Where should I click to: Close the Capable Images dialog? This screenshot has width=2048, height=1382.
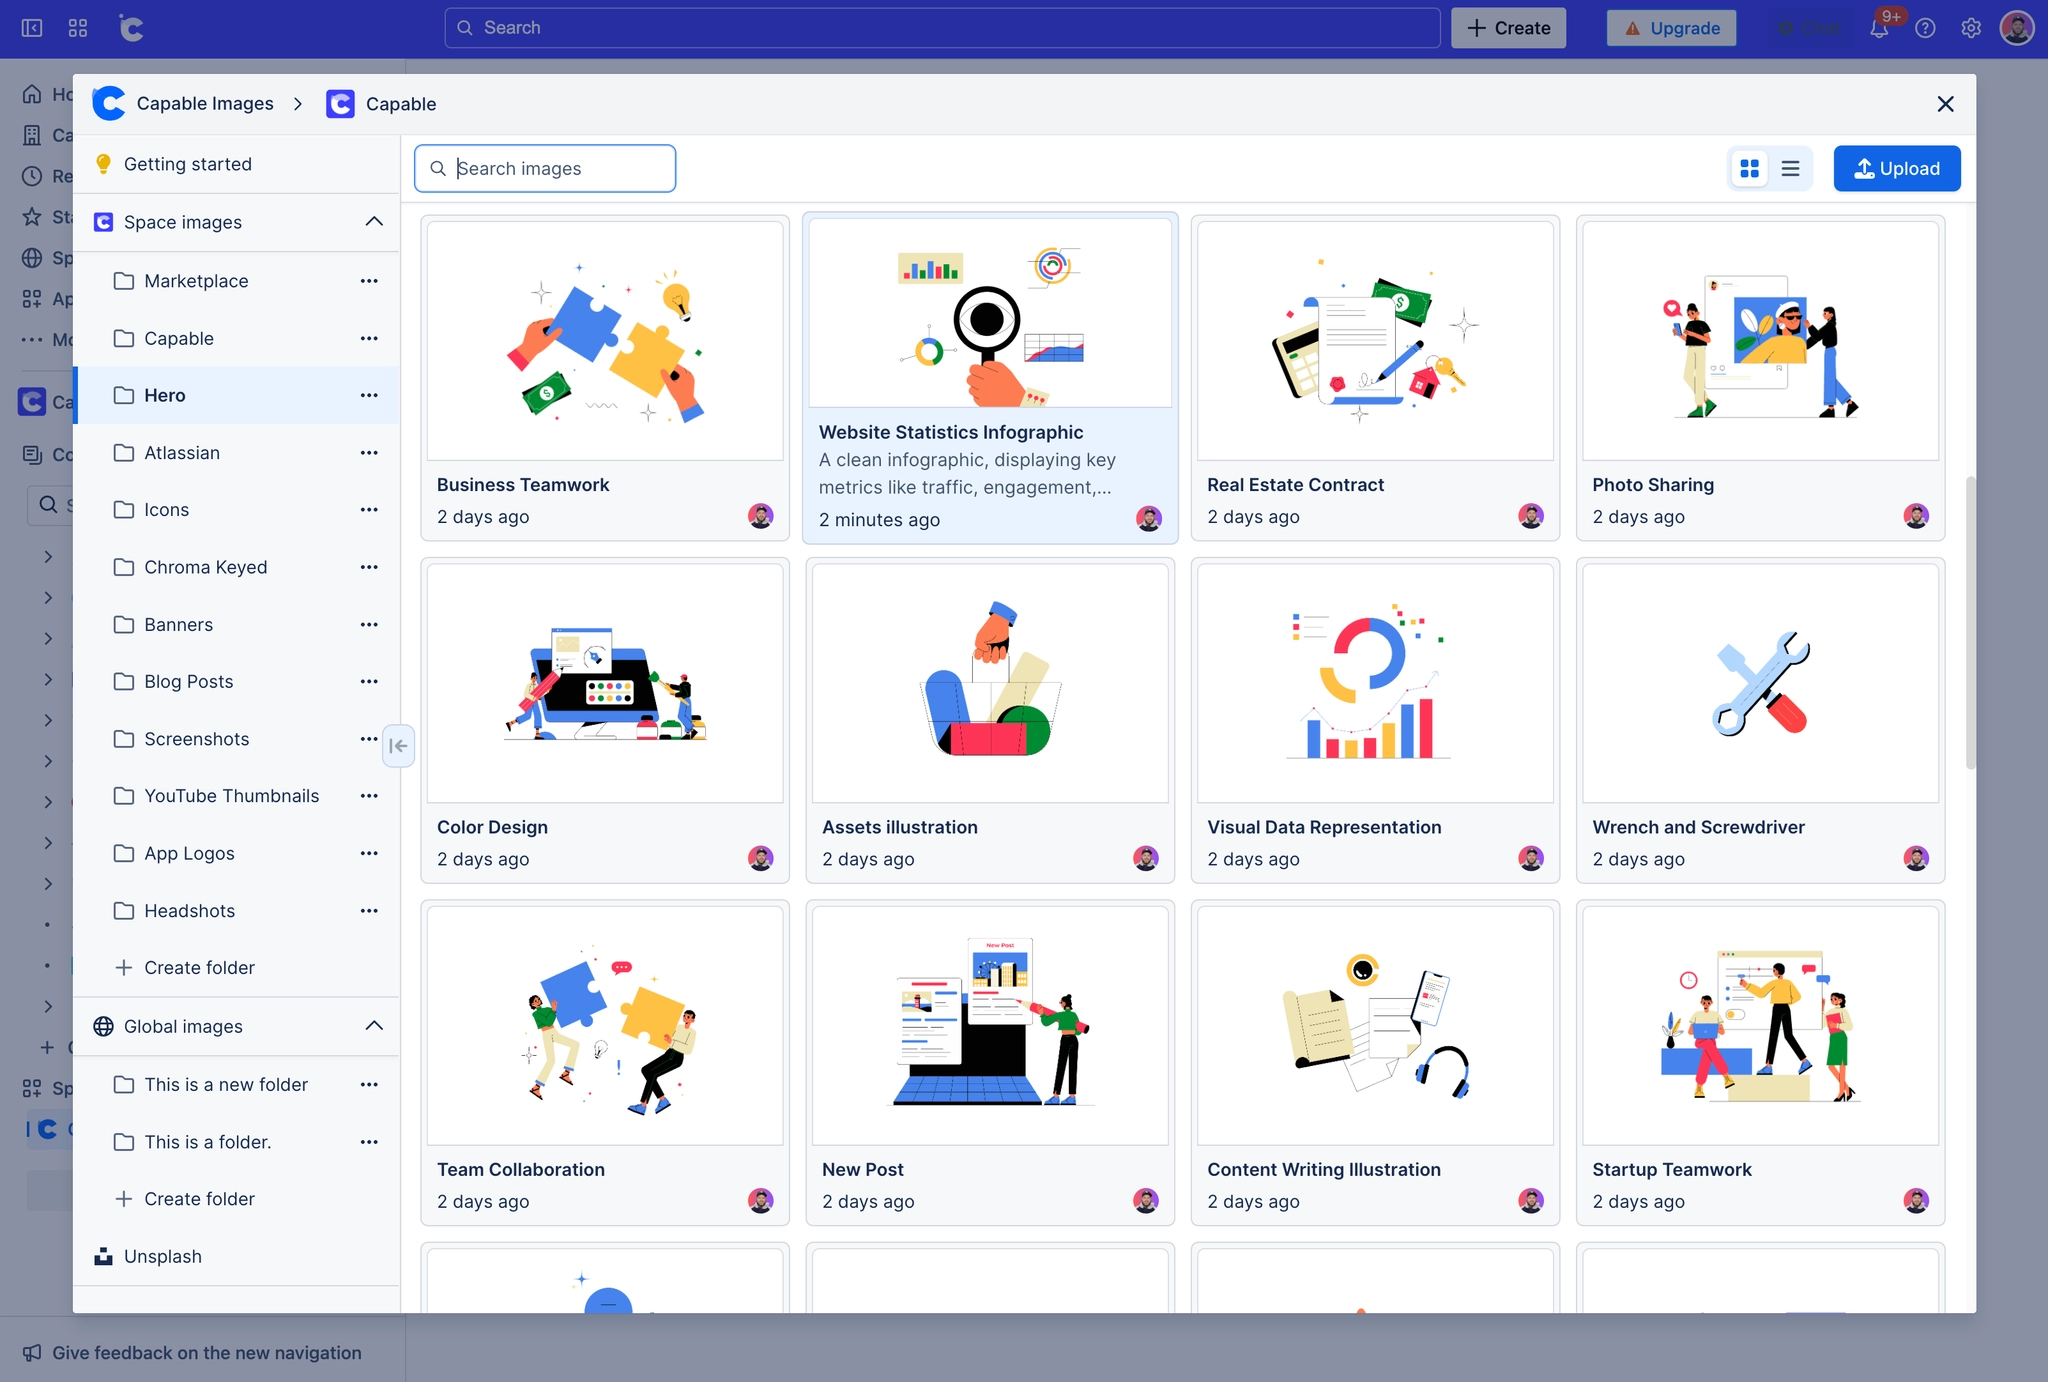(1945, 104)
